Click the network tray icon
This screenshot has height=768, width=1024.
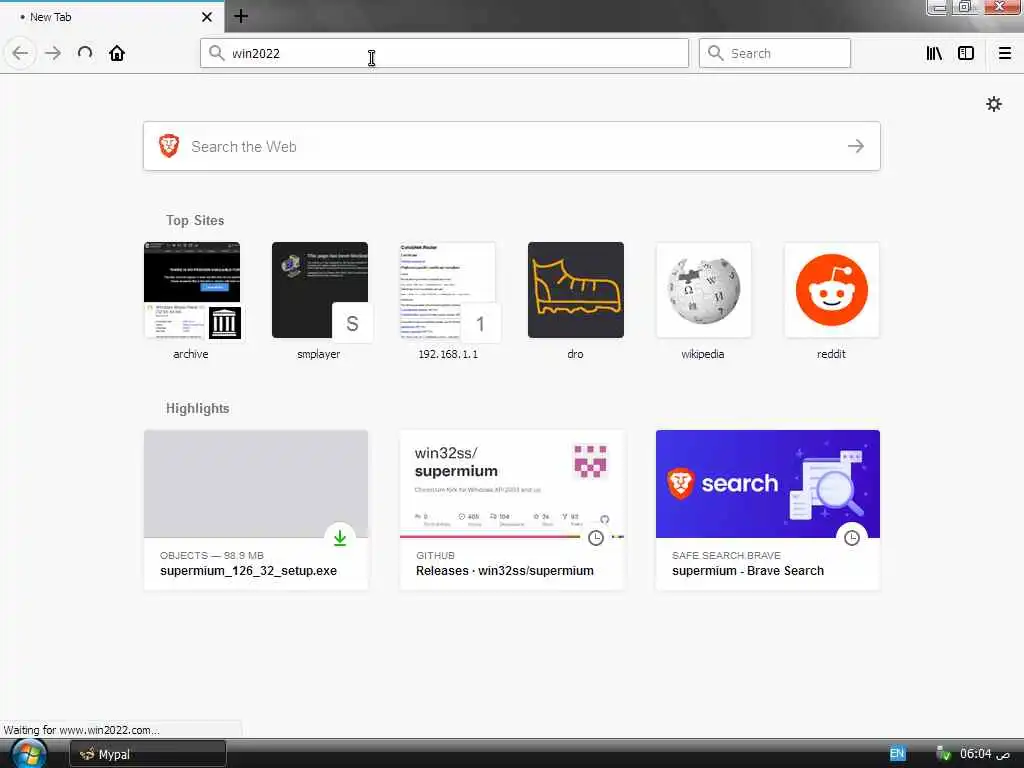[943, 754]
